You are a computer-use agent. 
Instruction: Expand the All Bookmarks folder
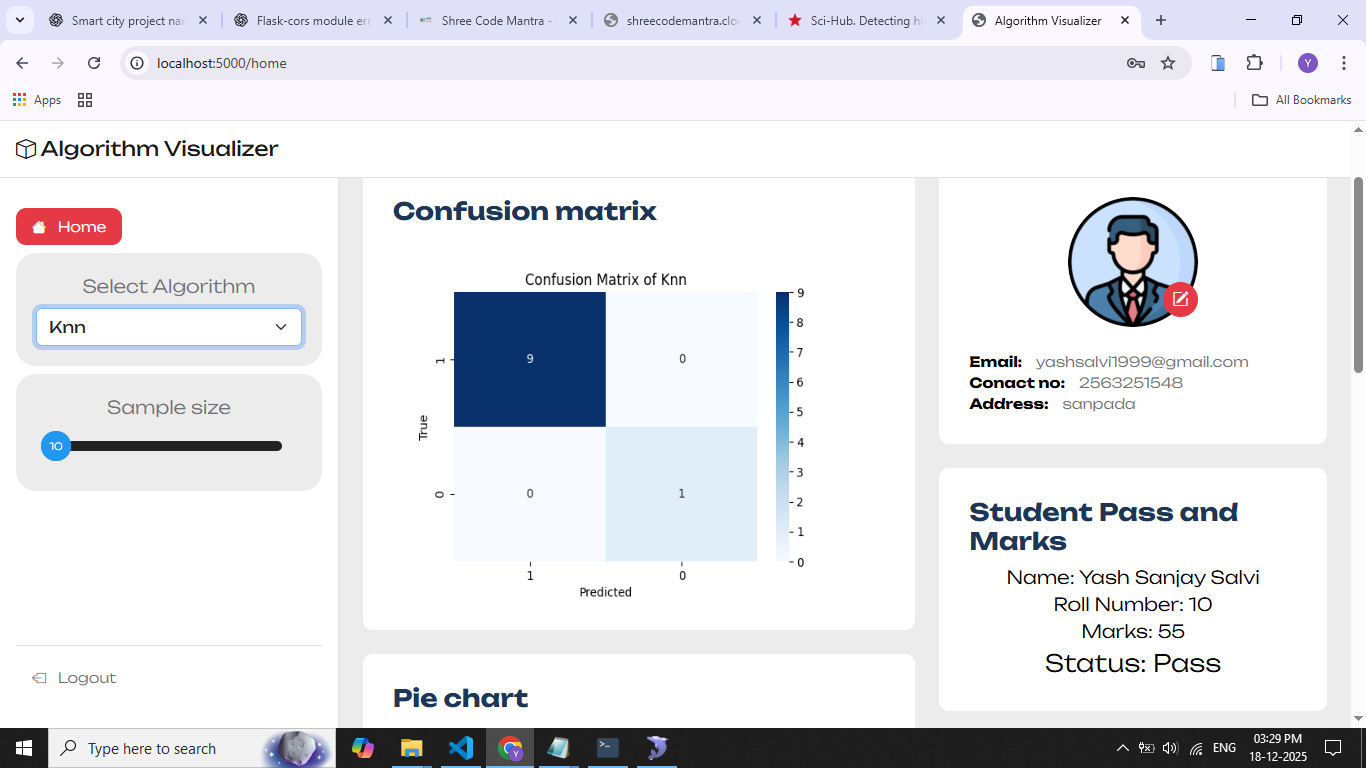click(x=1300, y=99)
